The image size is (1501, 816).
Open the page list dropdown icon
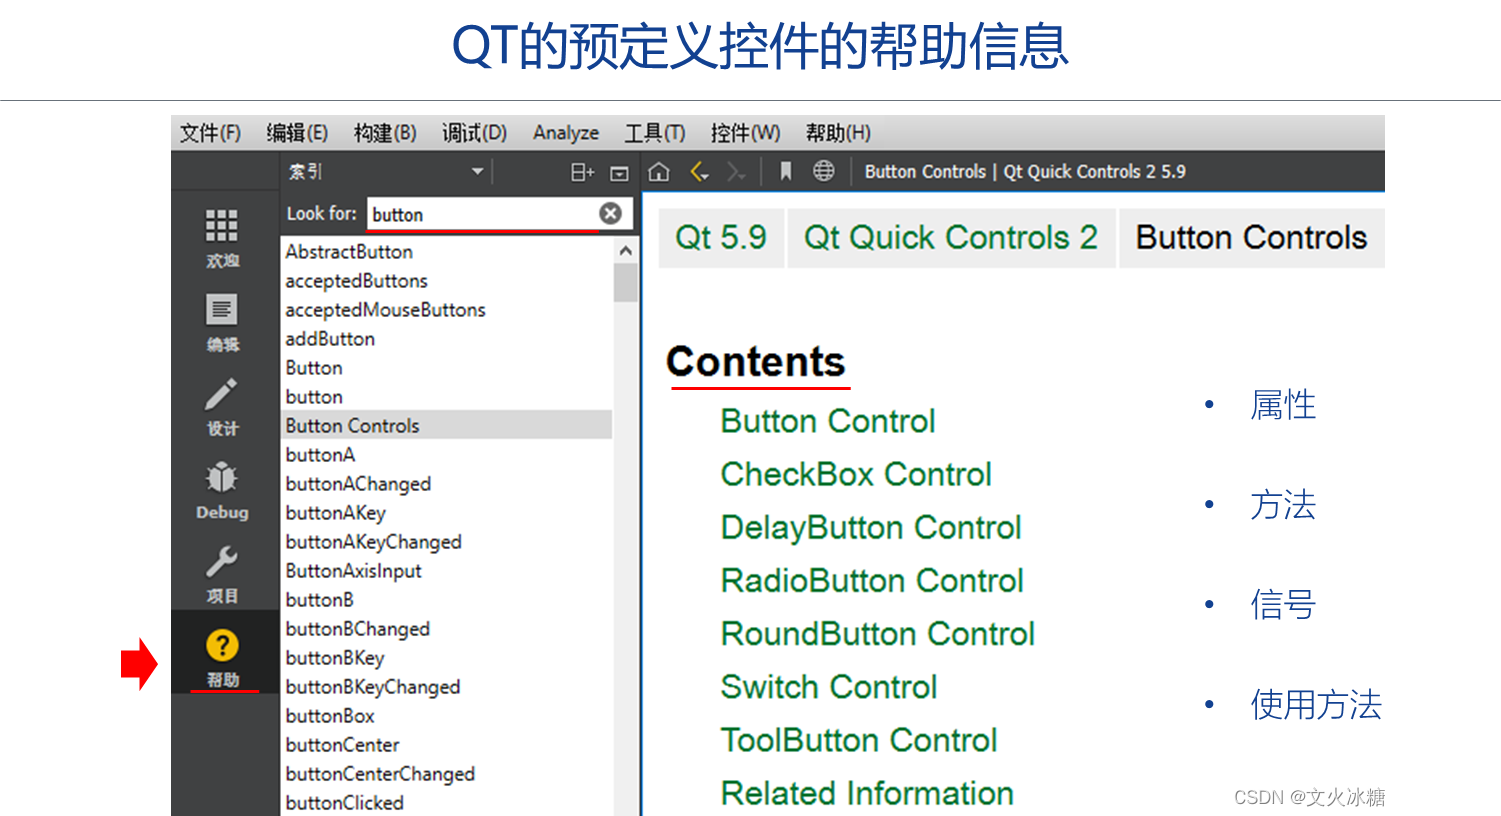click(x=620, y=171)
